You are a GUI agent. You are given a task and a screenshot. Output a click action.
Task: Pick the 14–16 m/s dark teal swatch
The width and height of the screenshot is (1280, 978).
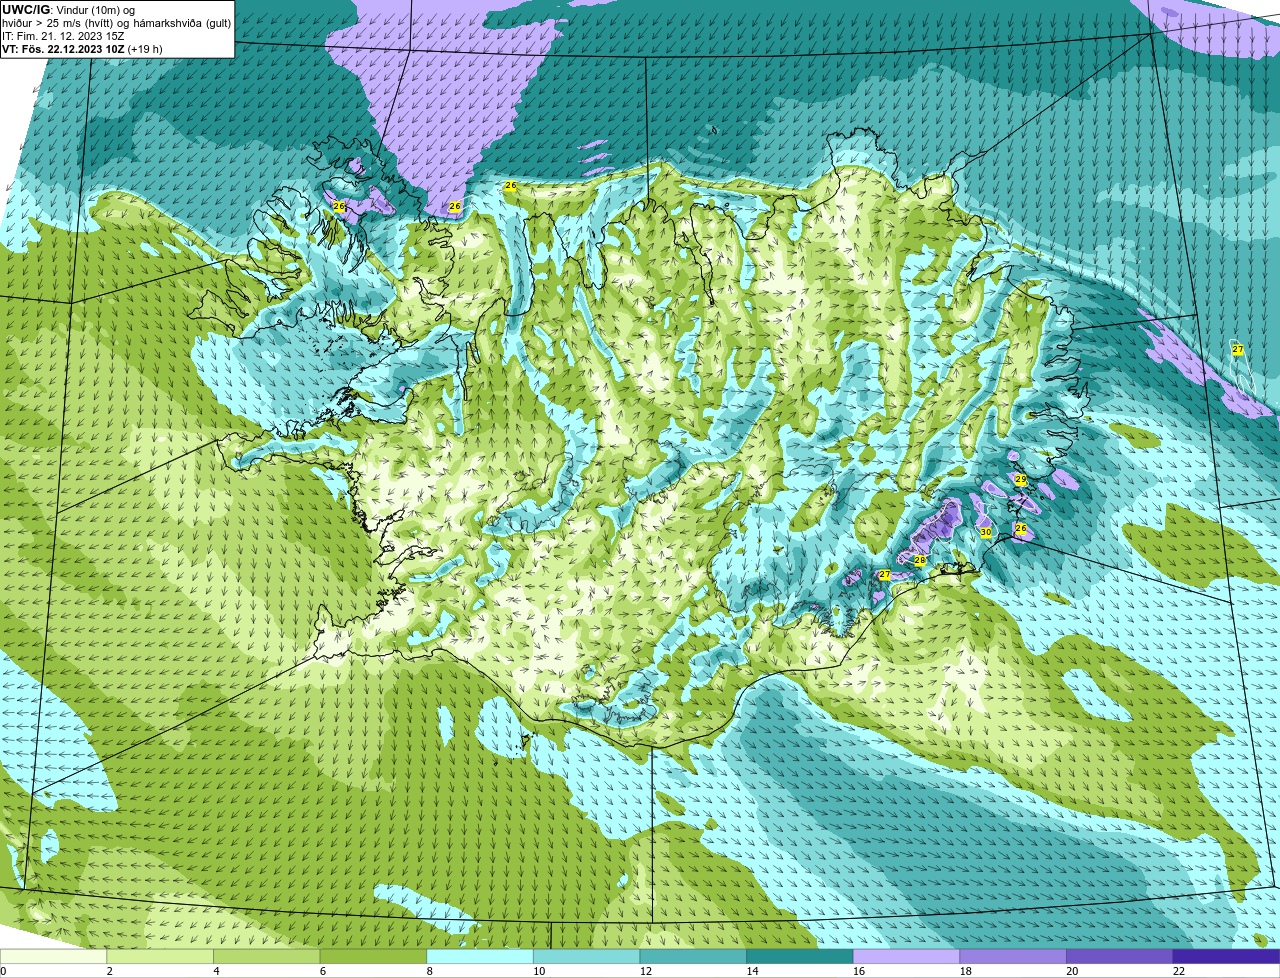click(x=800, y=956)
